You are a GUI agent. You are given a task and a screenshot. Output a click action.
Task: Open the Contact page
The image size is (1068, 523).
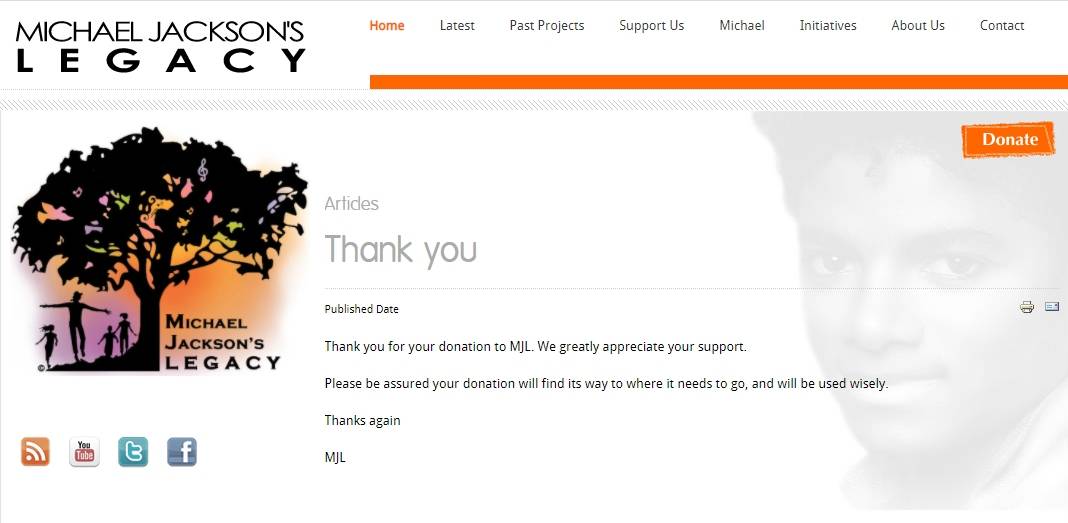tap(1002, 26)
